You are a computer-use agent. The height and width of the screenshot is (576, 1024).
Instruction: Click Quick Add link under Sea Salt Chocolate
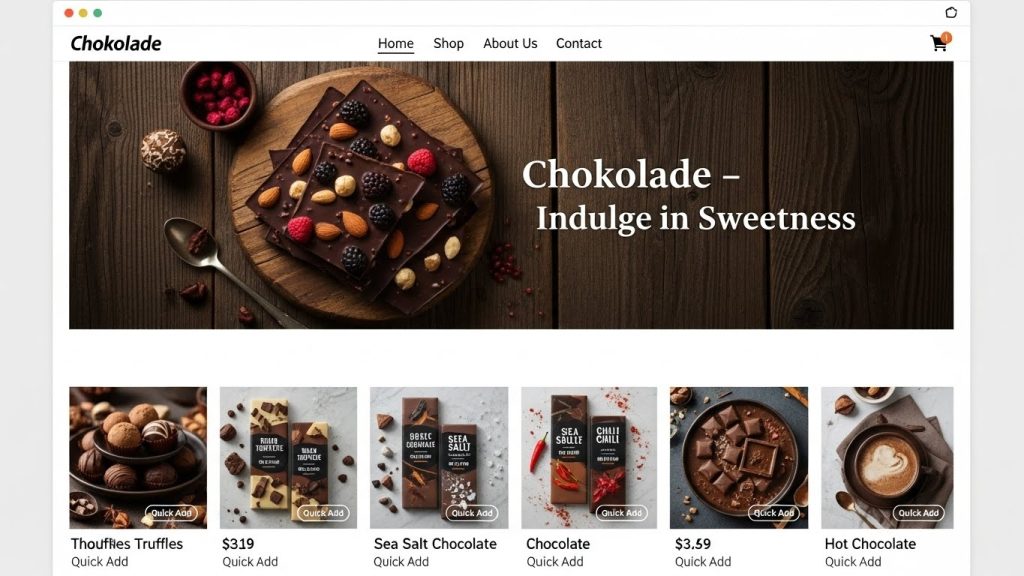401,562
